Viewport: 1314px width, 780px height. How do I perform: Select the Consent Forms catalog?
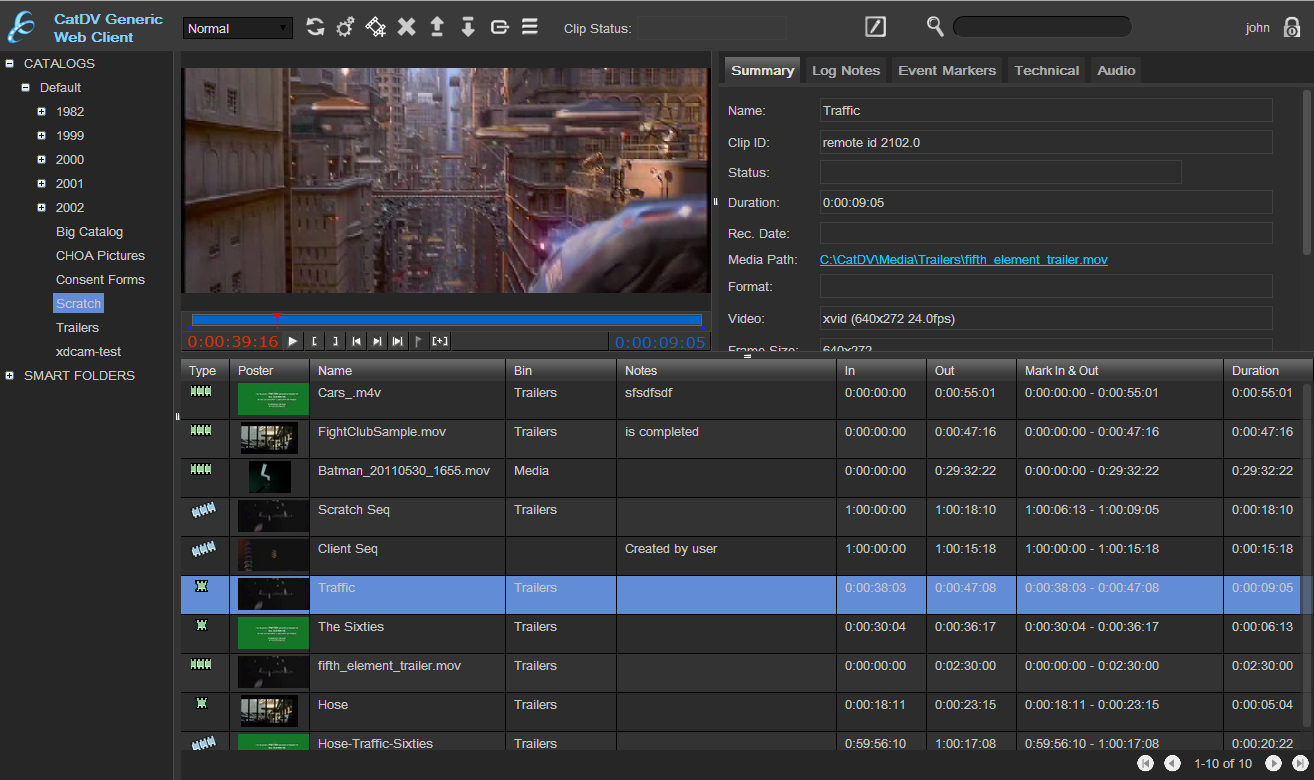click(x=100, y=279)
